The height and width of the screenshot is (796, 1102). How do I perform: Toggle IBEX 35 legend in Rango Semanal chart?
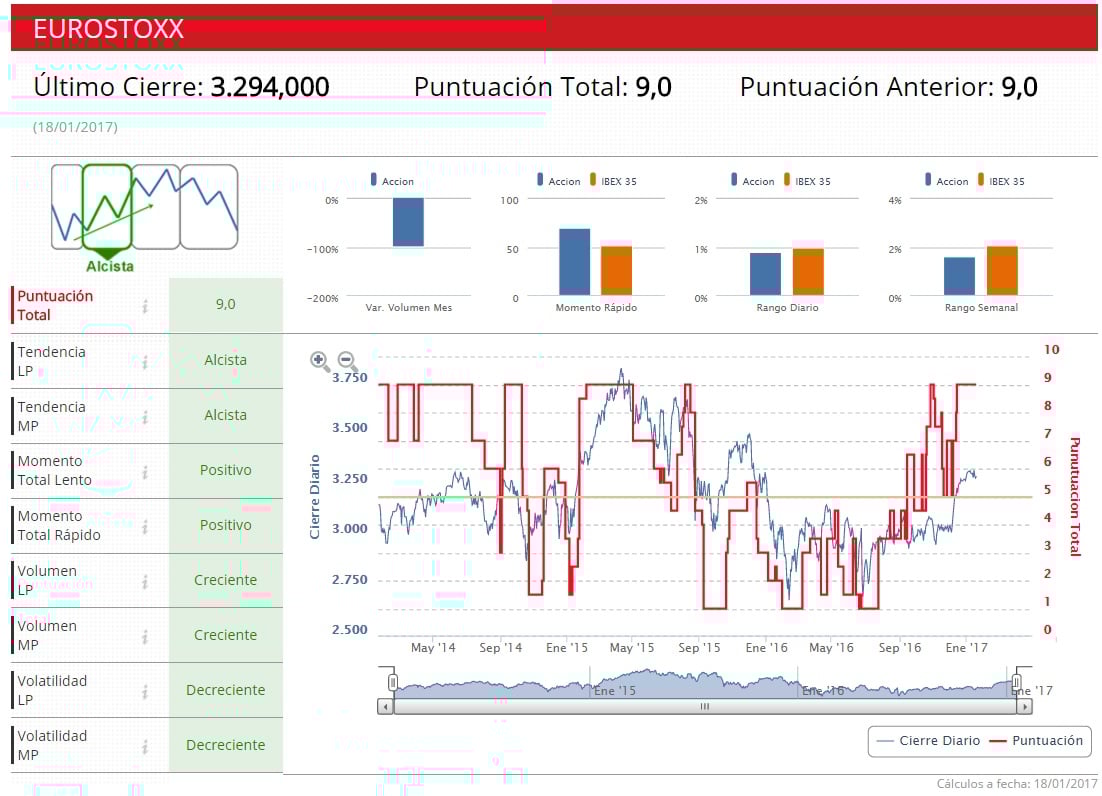click(x=1001, y=181)
